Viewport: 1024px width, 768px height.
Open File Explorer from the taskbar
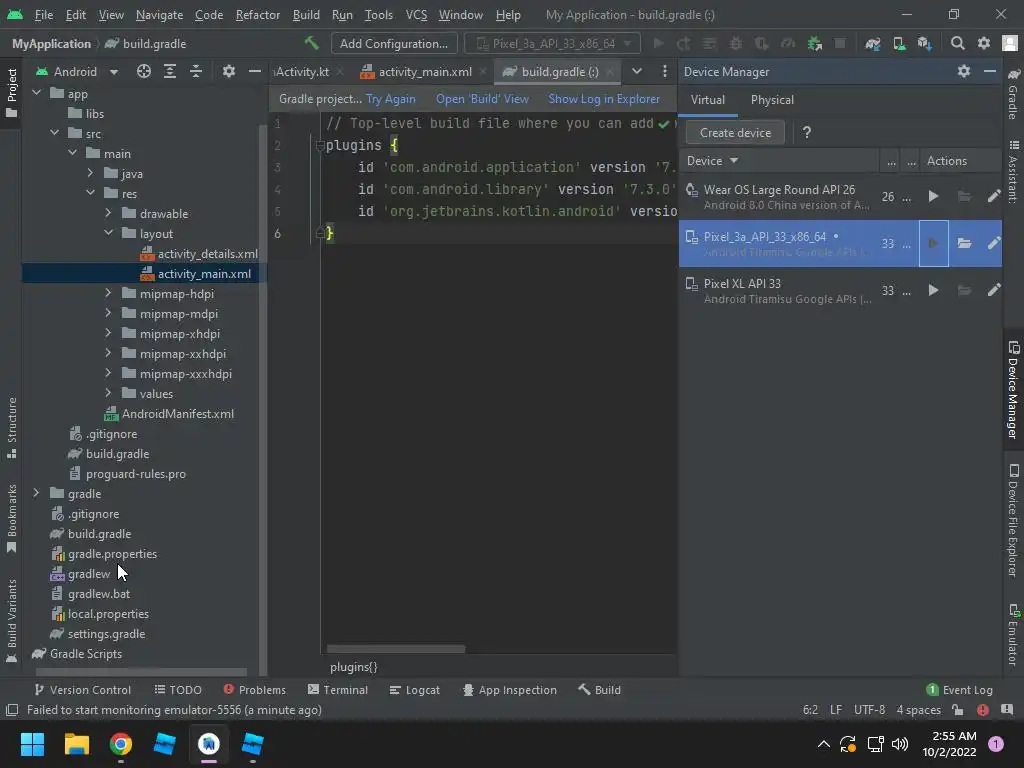(77, 744)
